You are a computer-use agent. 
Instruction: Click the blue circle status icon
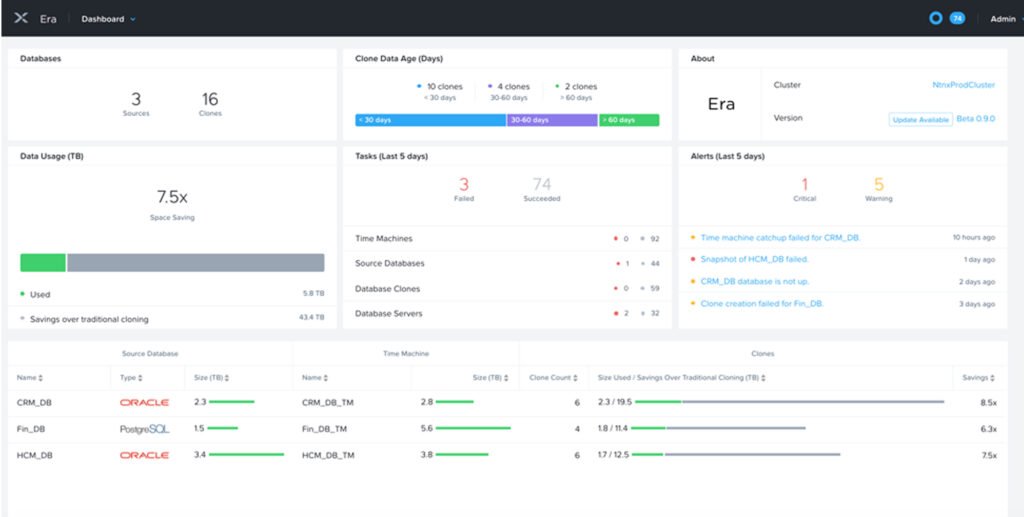click(936, 18)
